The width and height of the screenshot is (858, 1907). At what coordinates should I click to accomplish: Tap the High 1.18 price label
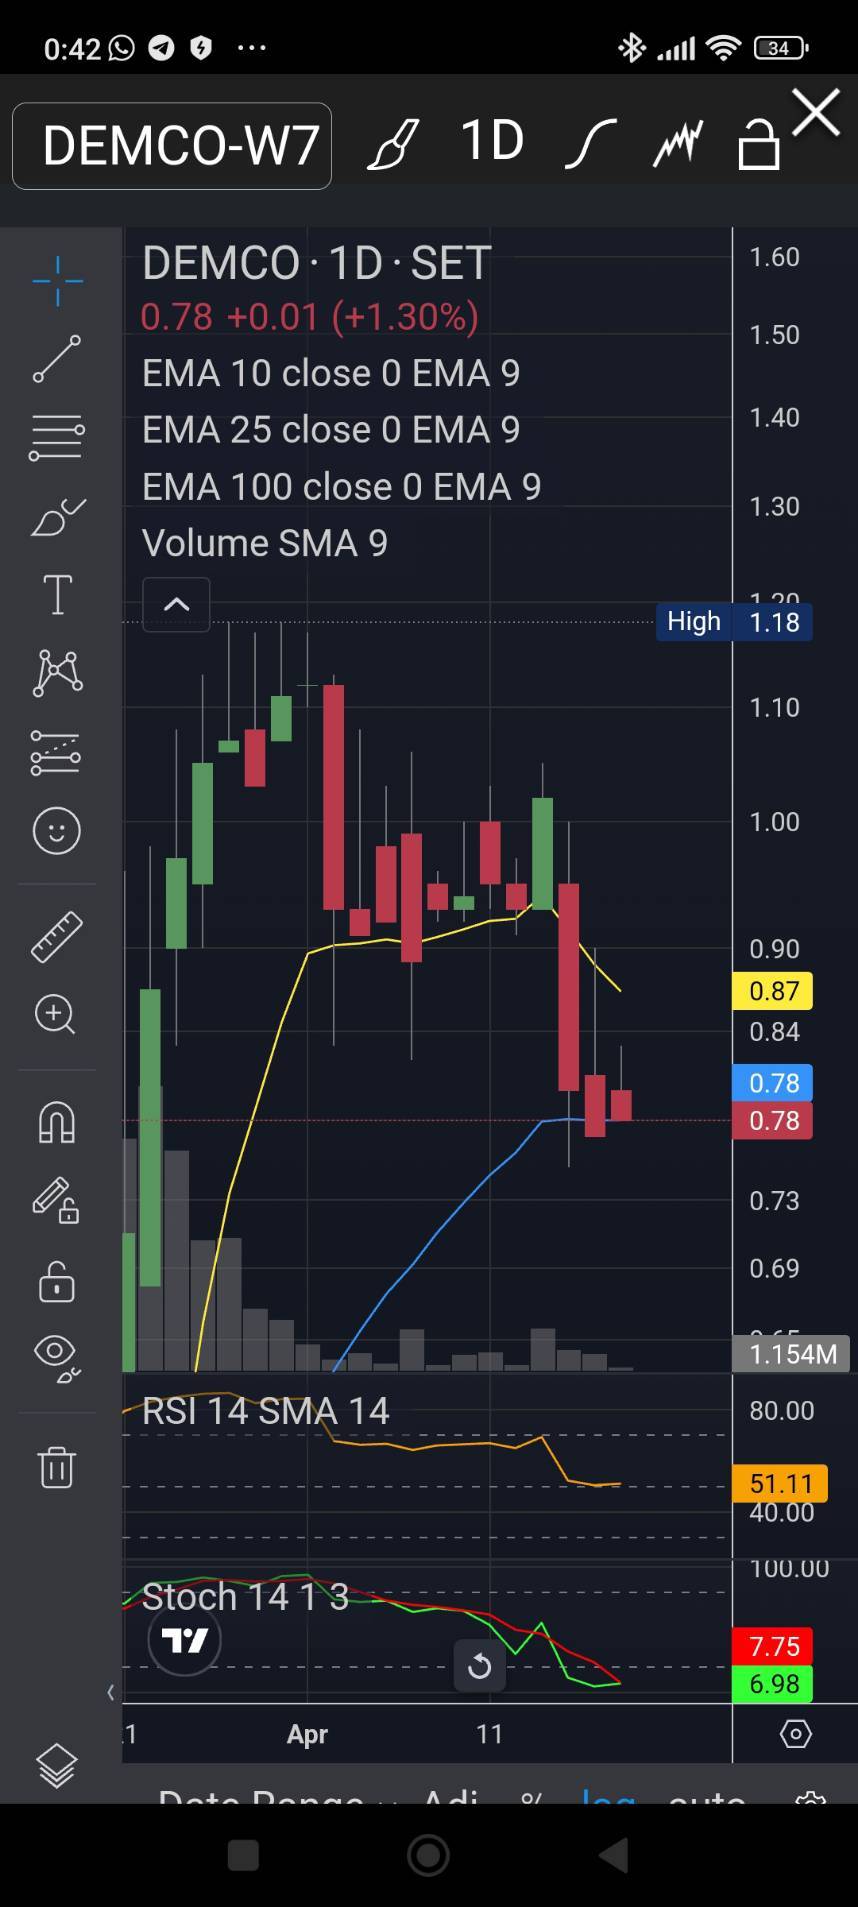(x=734, y=622)
